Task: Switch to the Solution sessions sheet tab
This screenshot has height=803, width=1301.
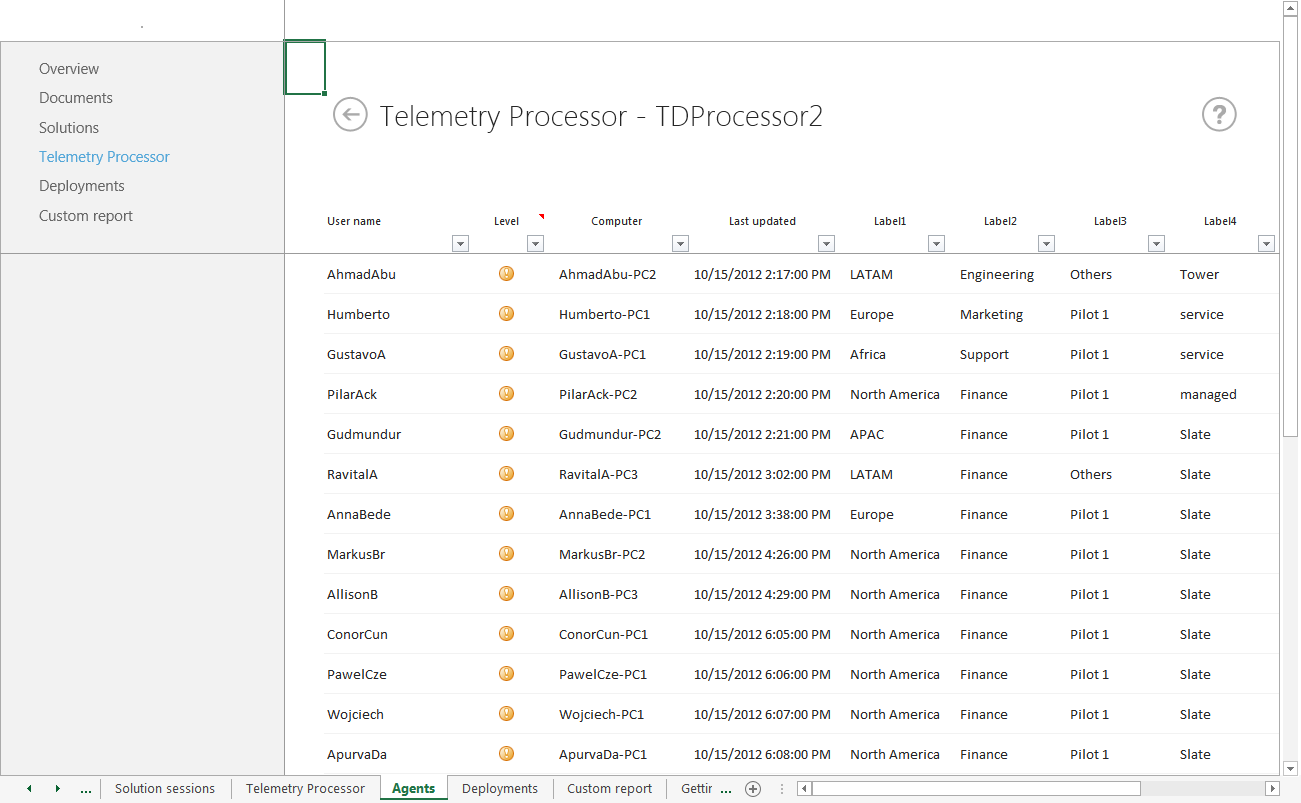Action: coord(165,788)
